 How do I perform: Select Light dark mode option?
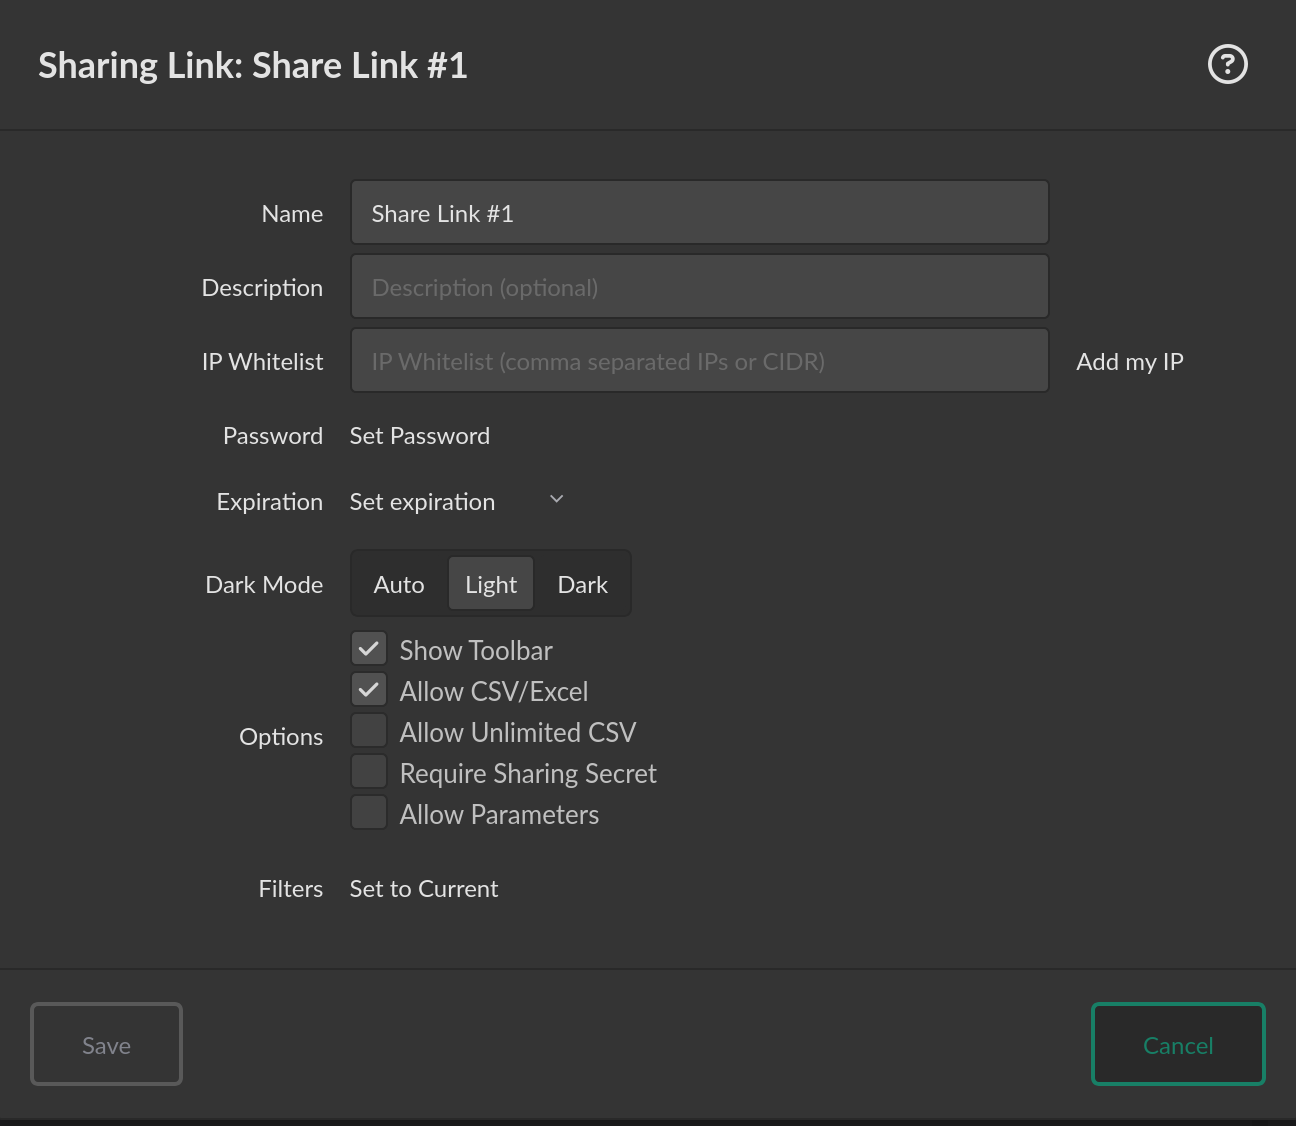tap(491, 584)
